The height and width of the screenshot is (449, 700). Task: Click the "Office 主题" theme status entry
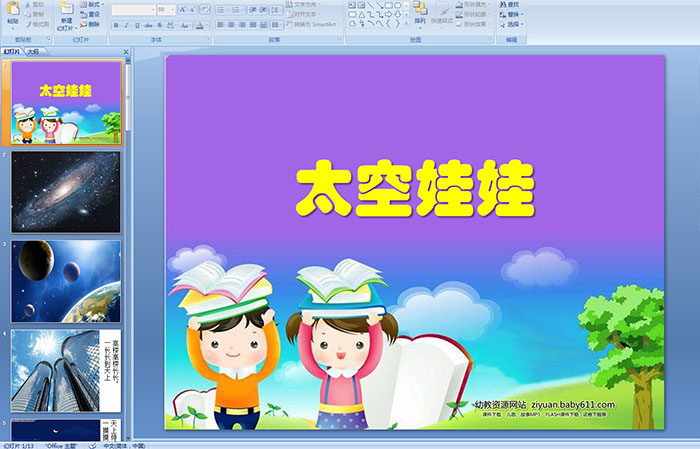[61, 446]
